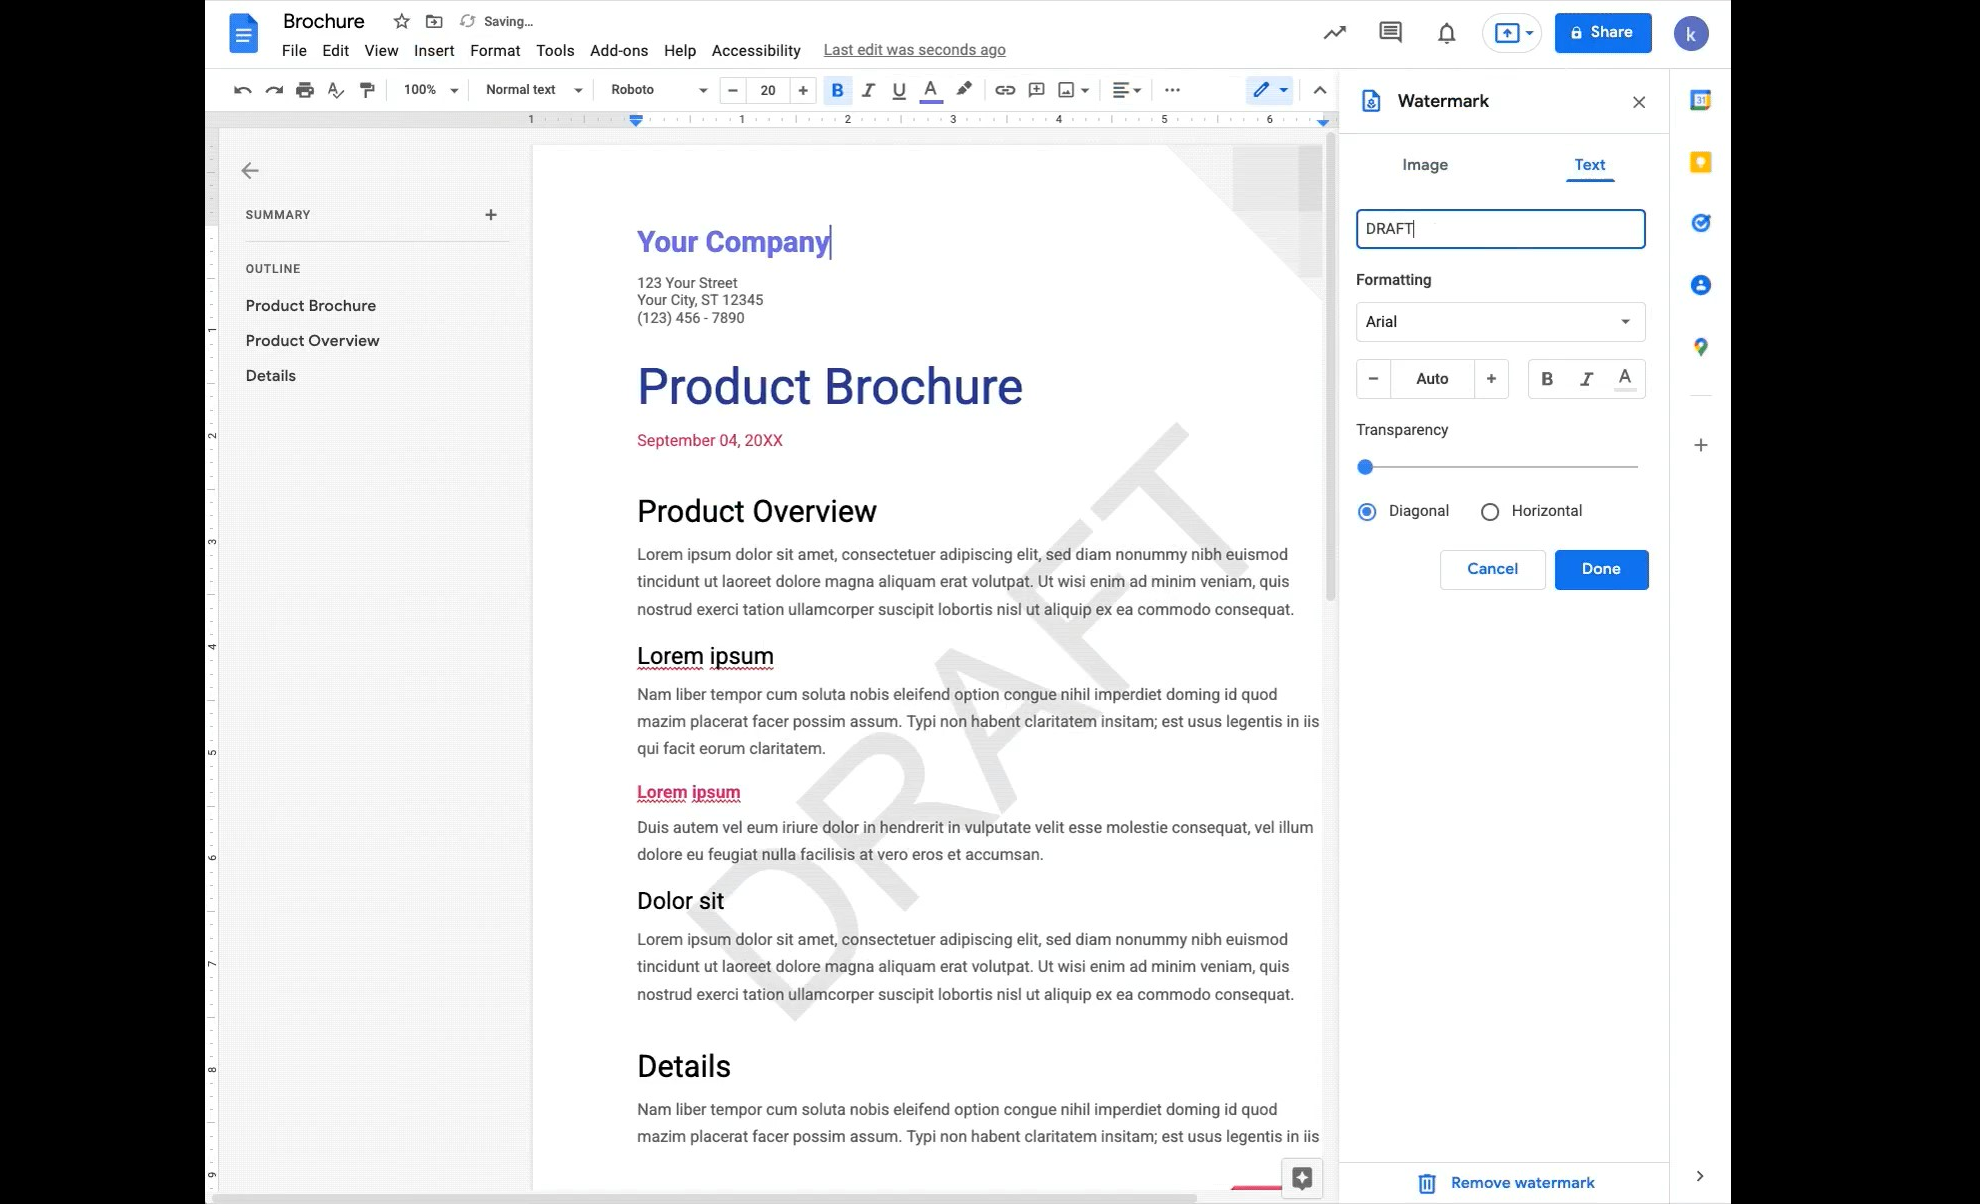This screenshot has height=1204, width=1980.
Task: Toggle bold in watermark formatting
Action: click(x=1547, y=379)
